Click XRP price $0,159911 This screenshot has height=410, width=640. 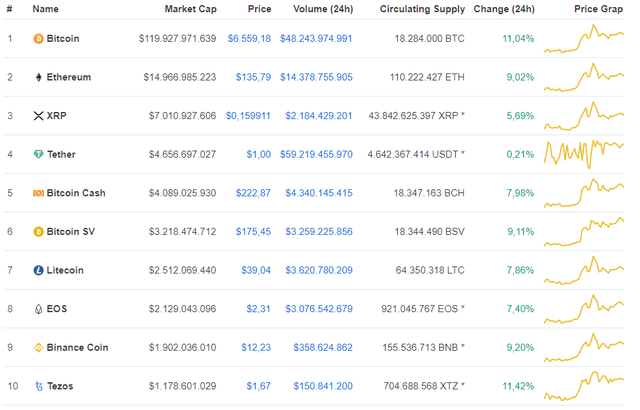tap(248, 116)
